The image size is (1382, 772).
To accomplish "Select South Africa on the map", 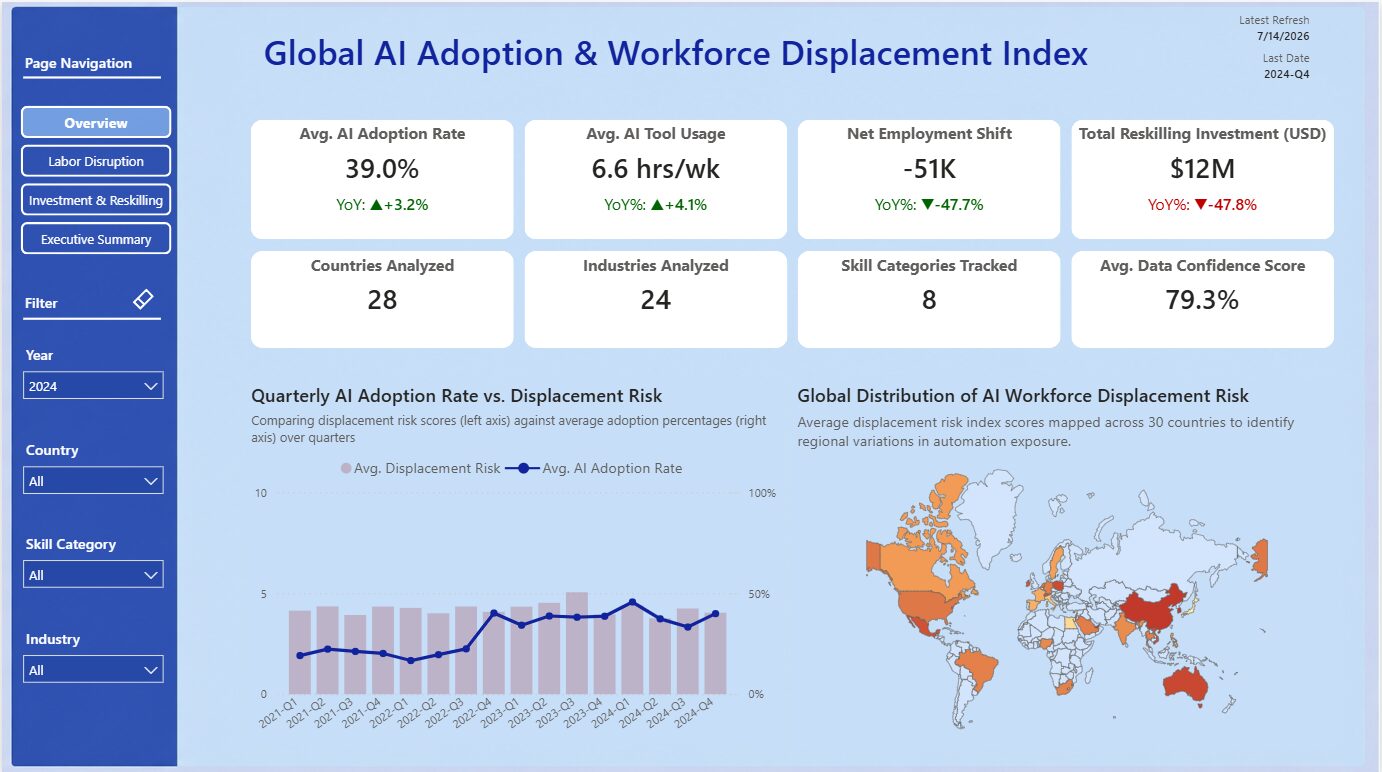I will [x=1063, y=688].
